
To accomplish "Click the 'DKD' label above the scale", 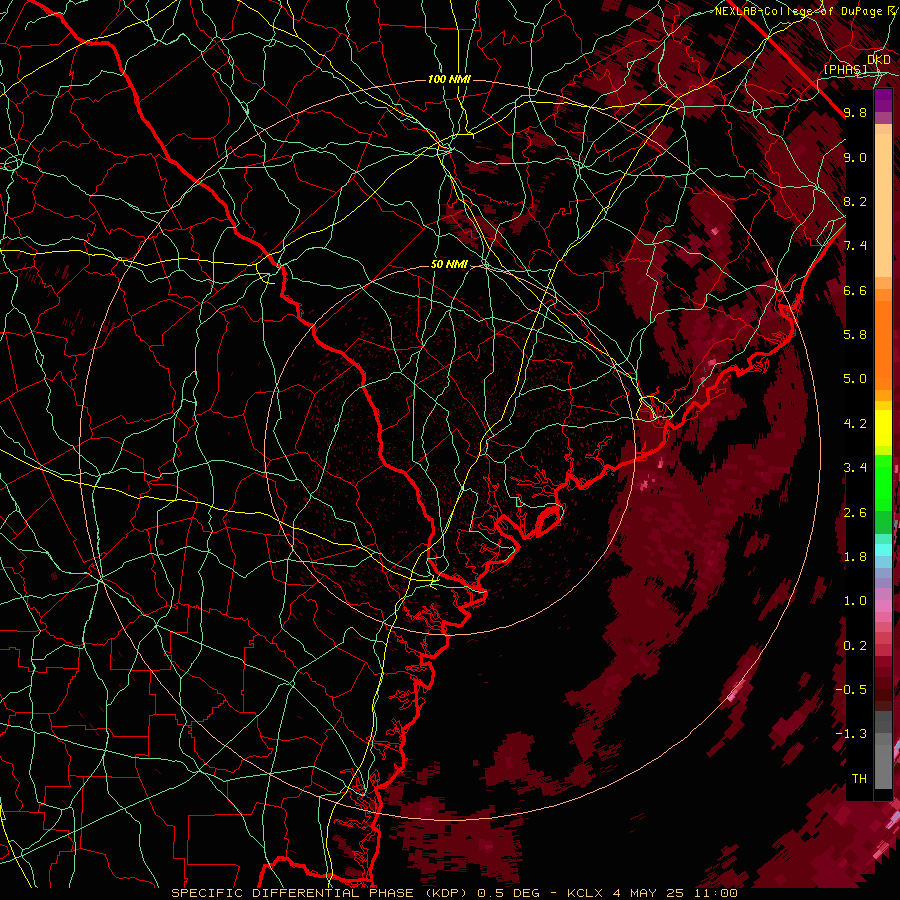I will pyautogui.click(x=879, y=60).
